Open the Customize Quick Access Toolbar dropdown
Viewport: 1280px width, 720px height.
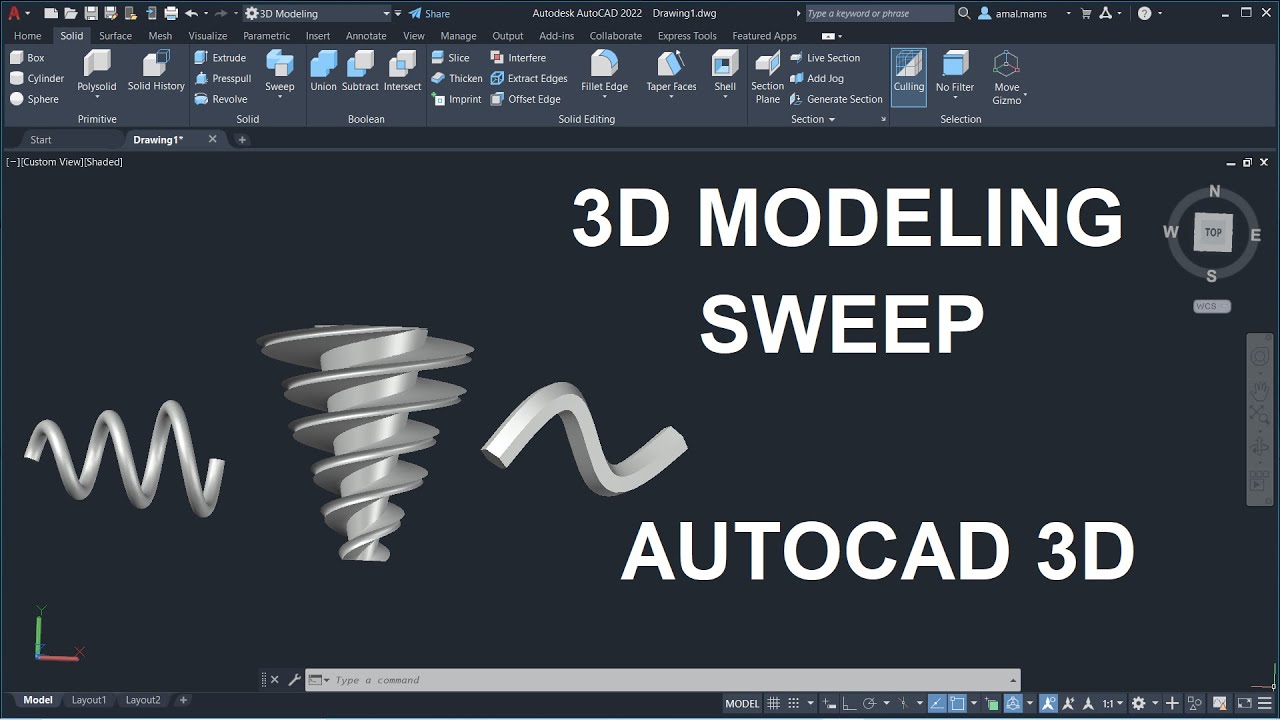398,13
